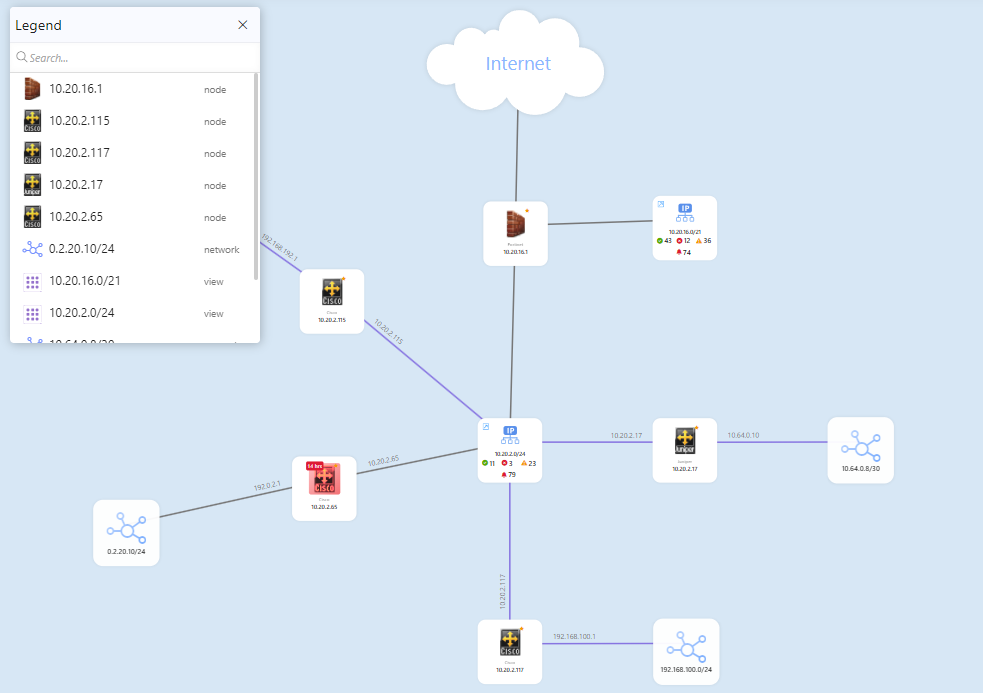Select Cisco icon for 10.20.2.65 in legend
This screenshot has width=983, height=693.
(x=32, y=217)
